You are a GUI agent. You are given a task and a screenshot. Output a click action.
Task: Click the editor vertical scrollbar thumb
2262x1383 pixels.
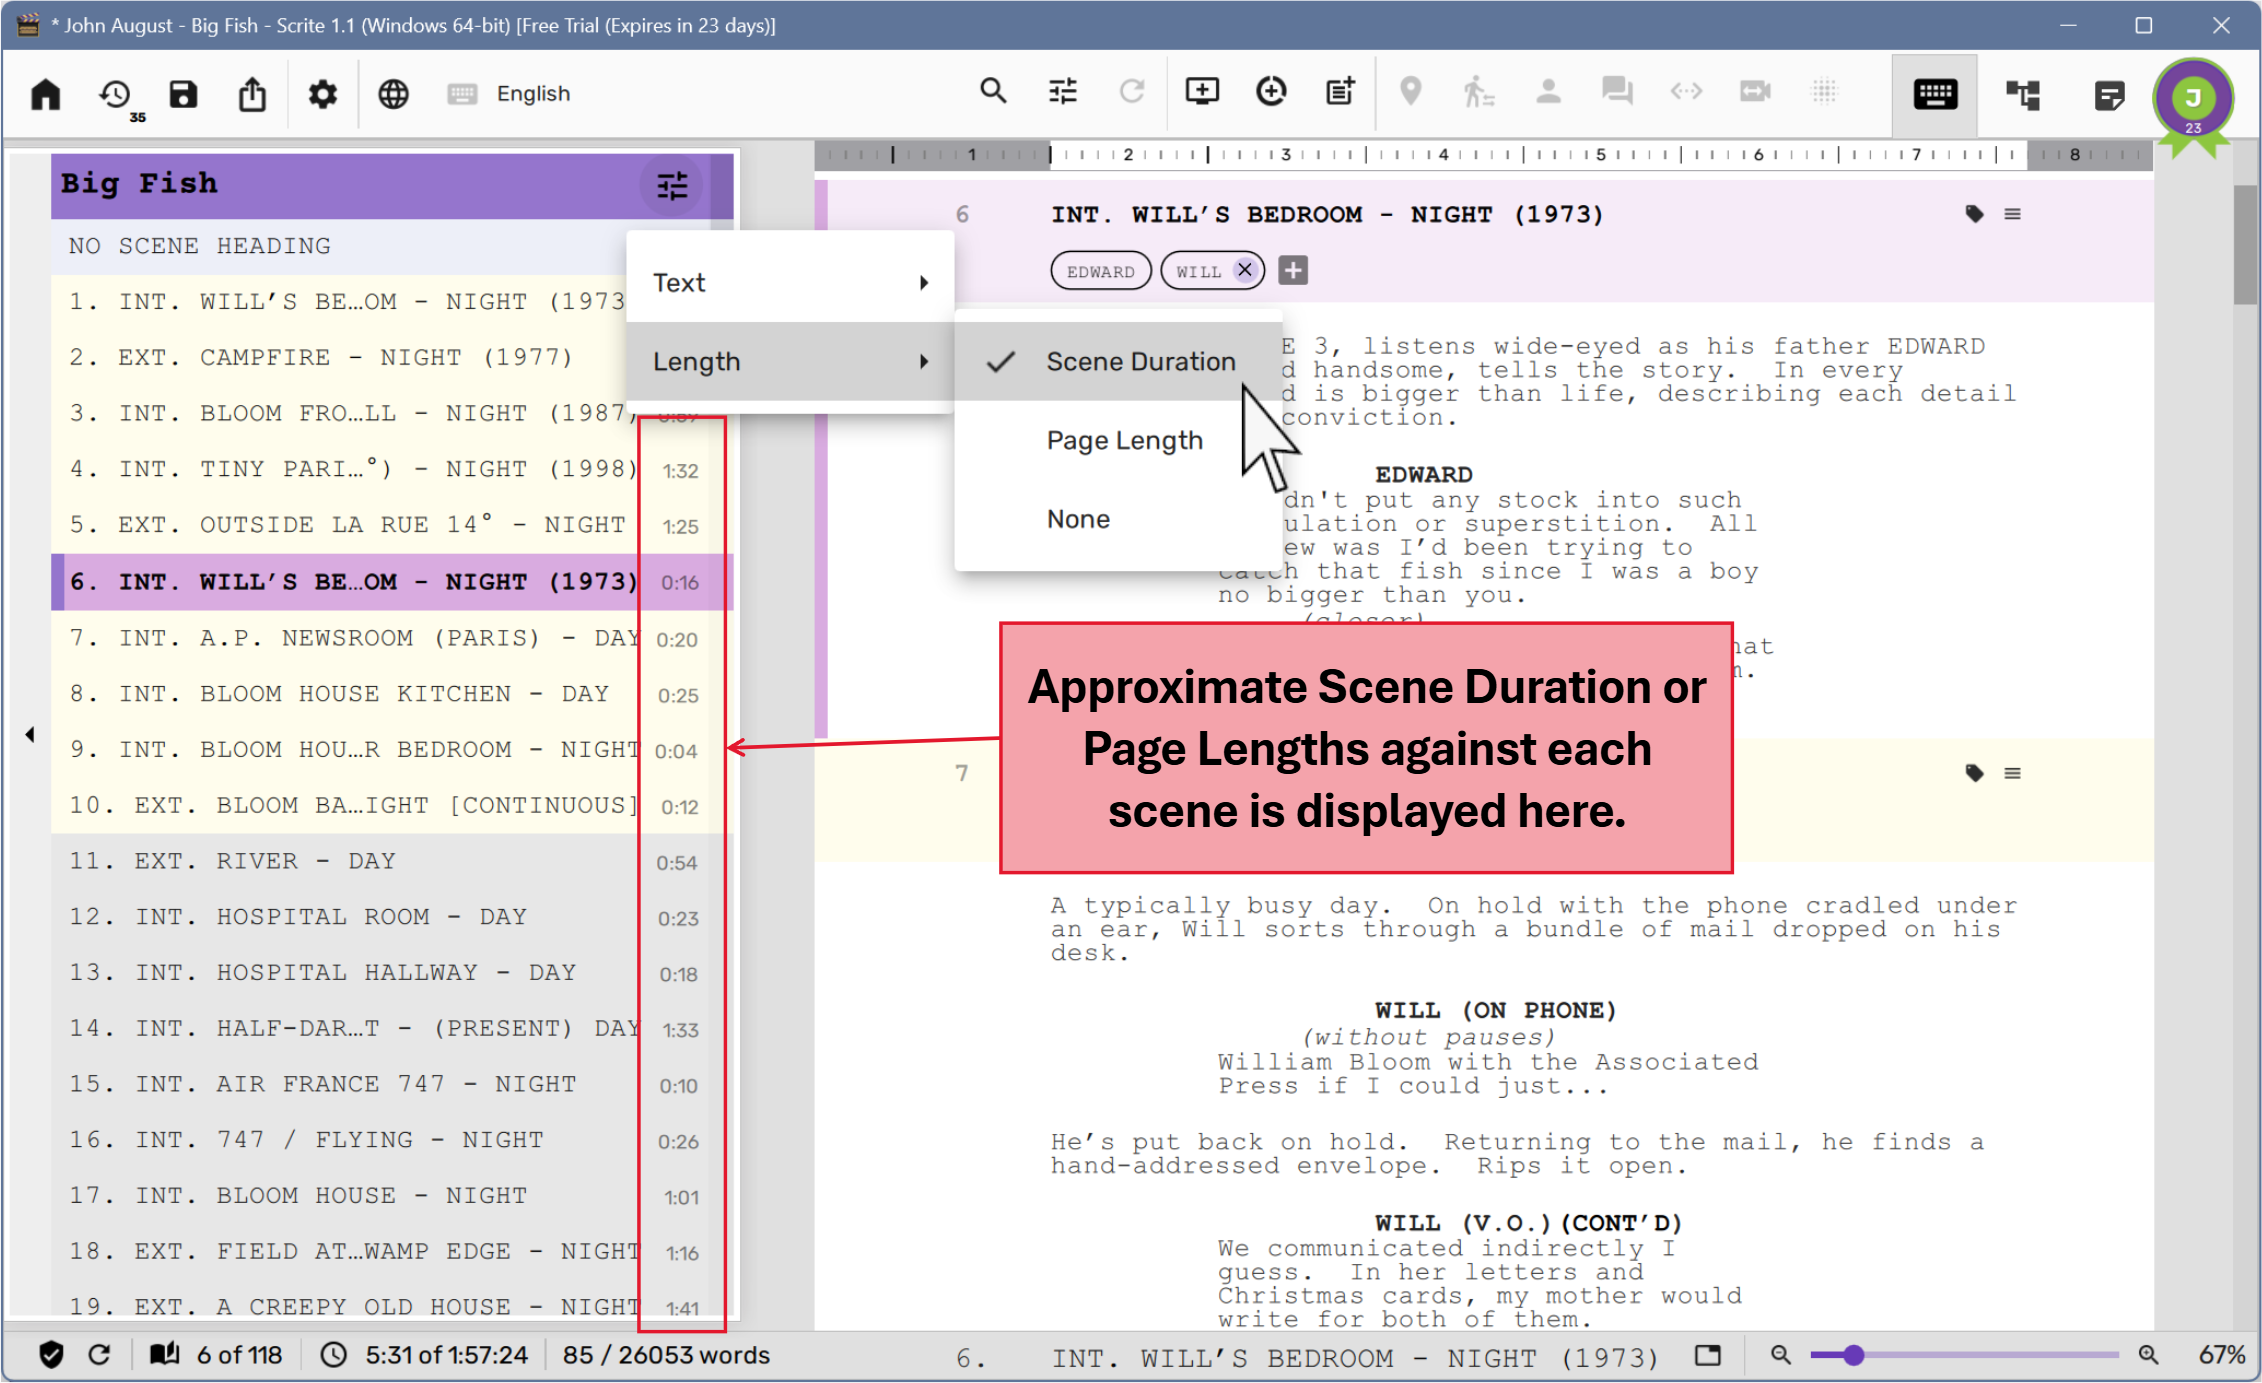tap(2245, 245)
